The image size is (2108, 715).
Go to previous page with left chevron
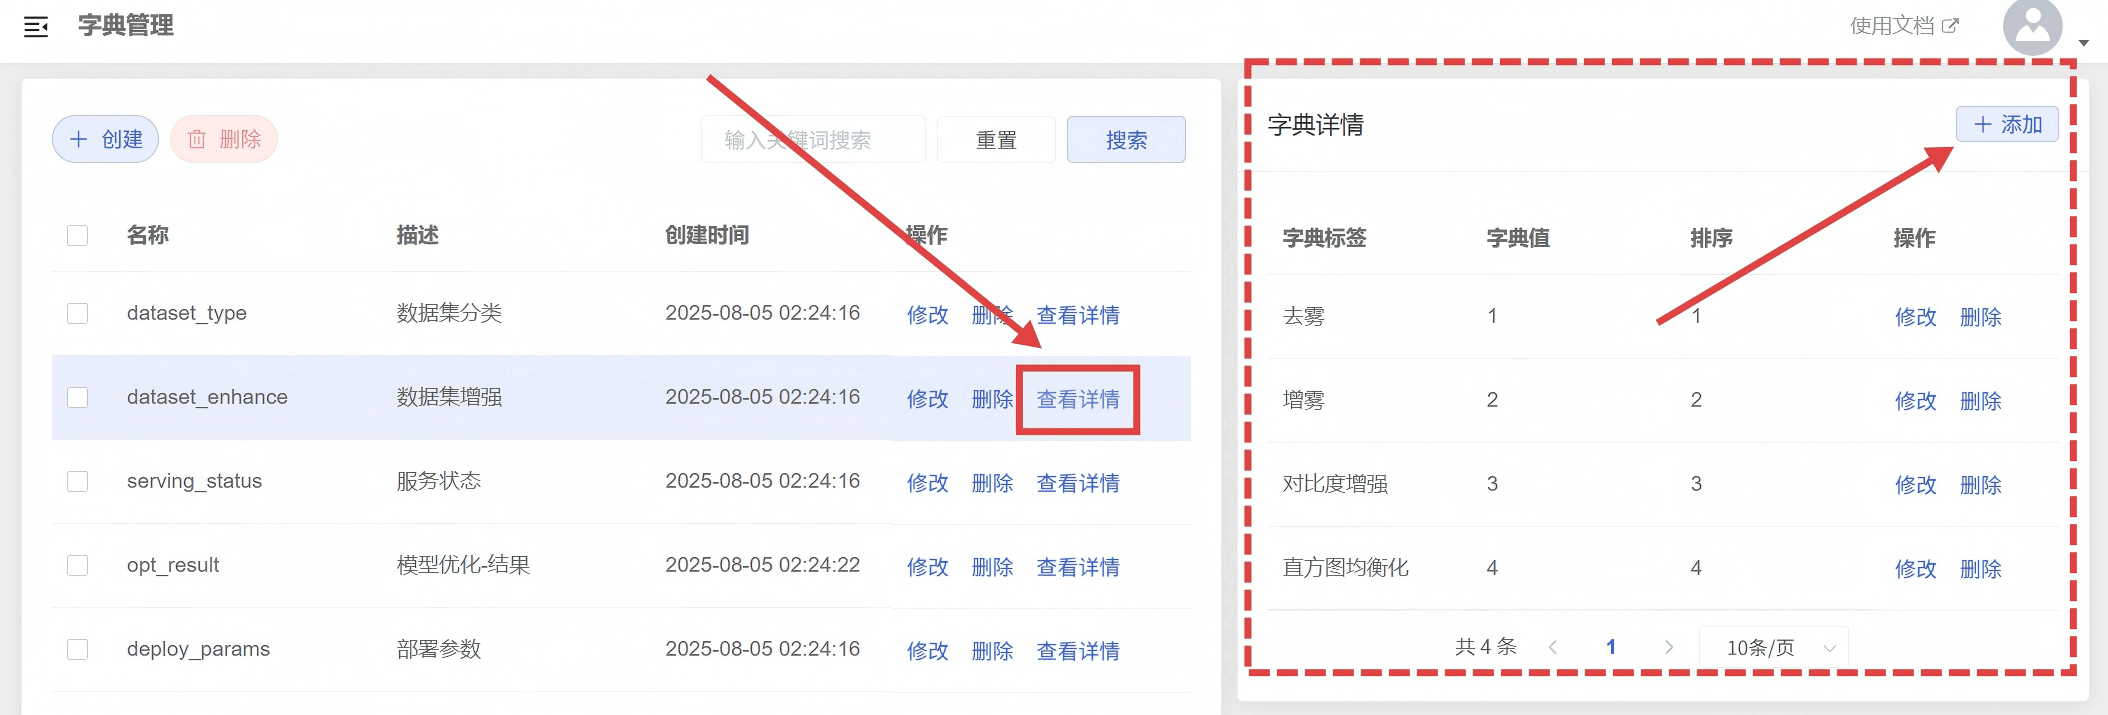(1553, 648)
